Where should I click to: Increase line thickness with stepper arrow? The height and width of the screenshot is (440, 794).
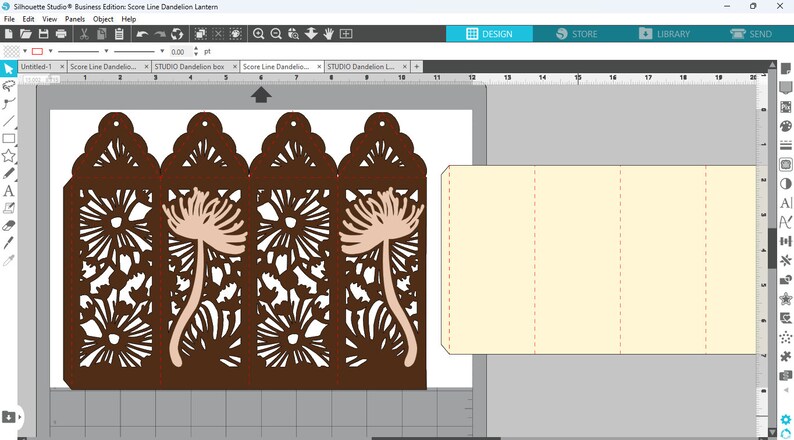coord(196,49)
